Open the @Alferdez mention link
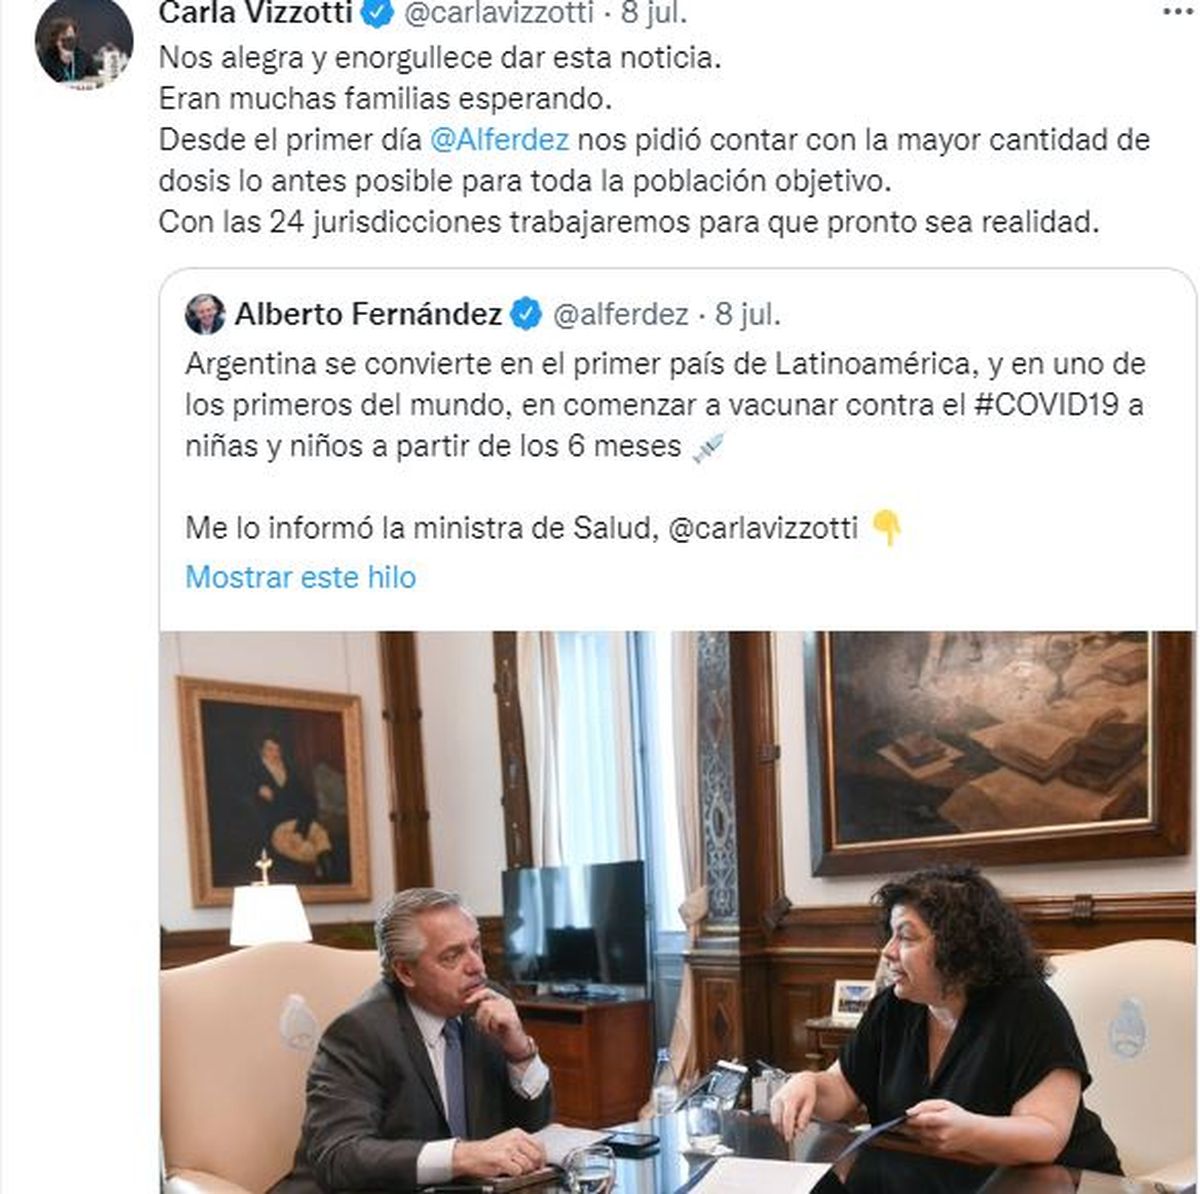The image size is (1200, 1194). coord(499,140)
